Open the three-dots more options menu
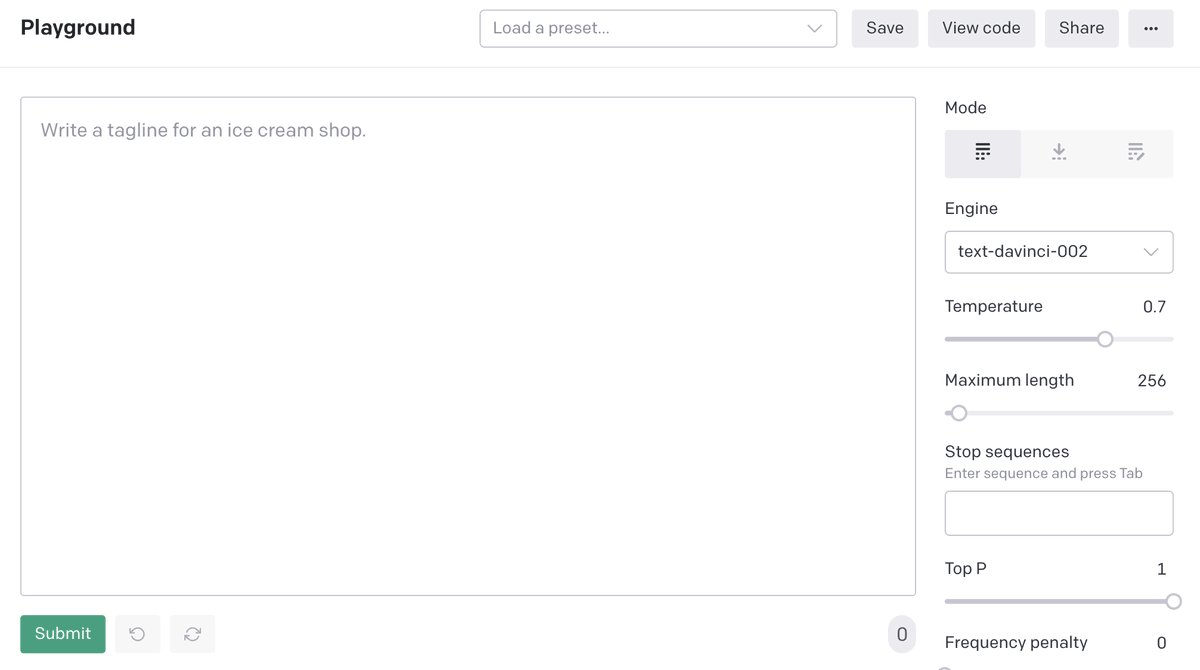The width and height of the screenshot is (1200, 670). 1151,28
